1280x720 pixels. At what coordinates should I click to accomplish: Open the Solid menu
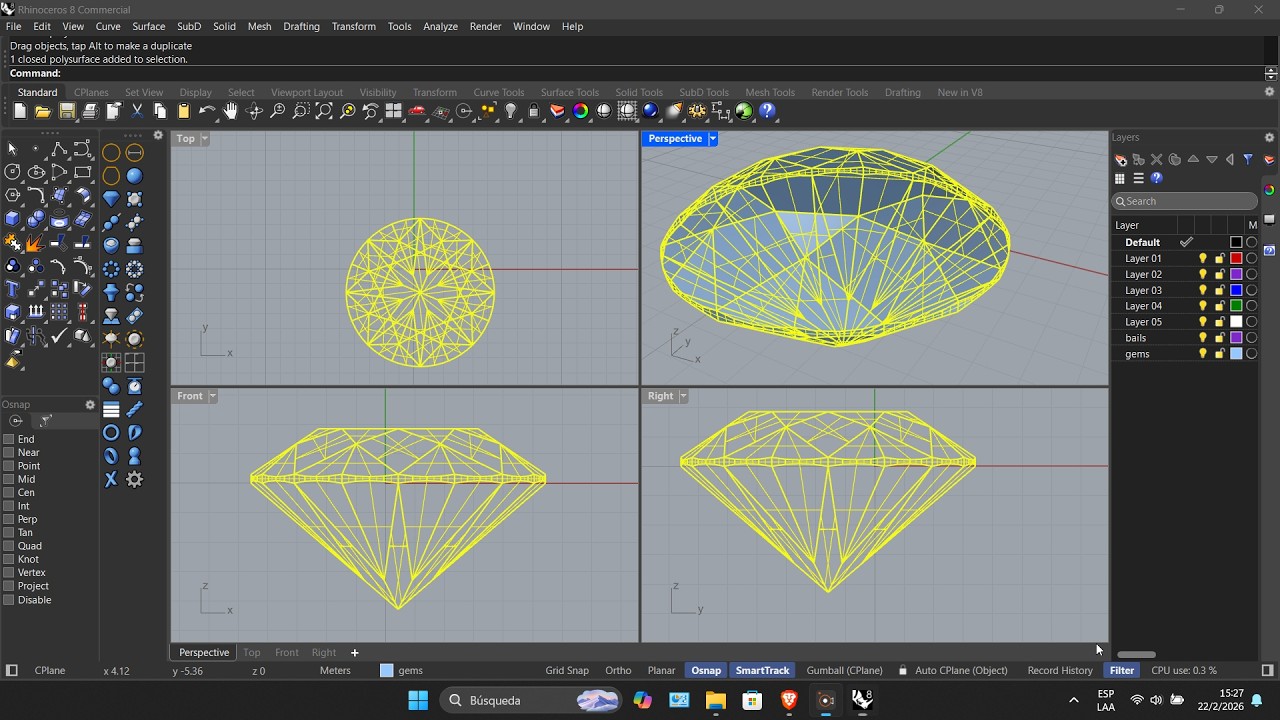click(x=224, y=26)
